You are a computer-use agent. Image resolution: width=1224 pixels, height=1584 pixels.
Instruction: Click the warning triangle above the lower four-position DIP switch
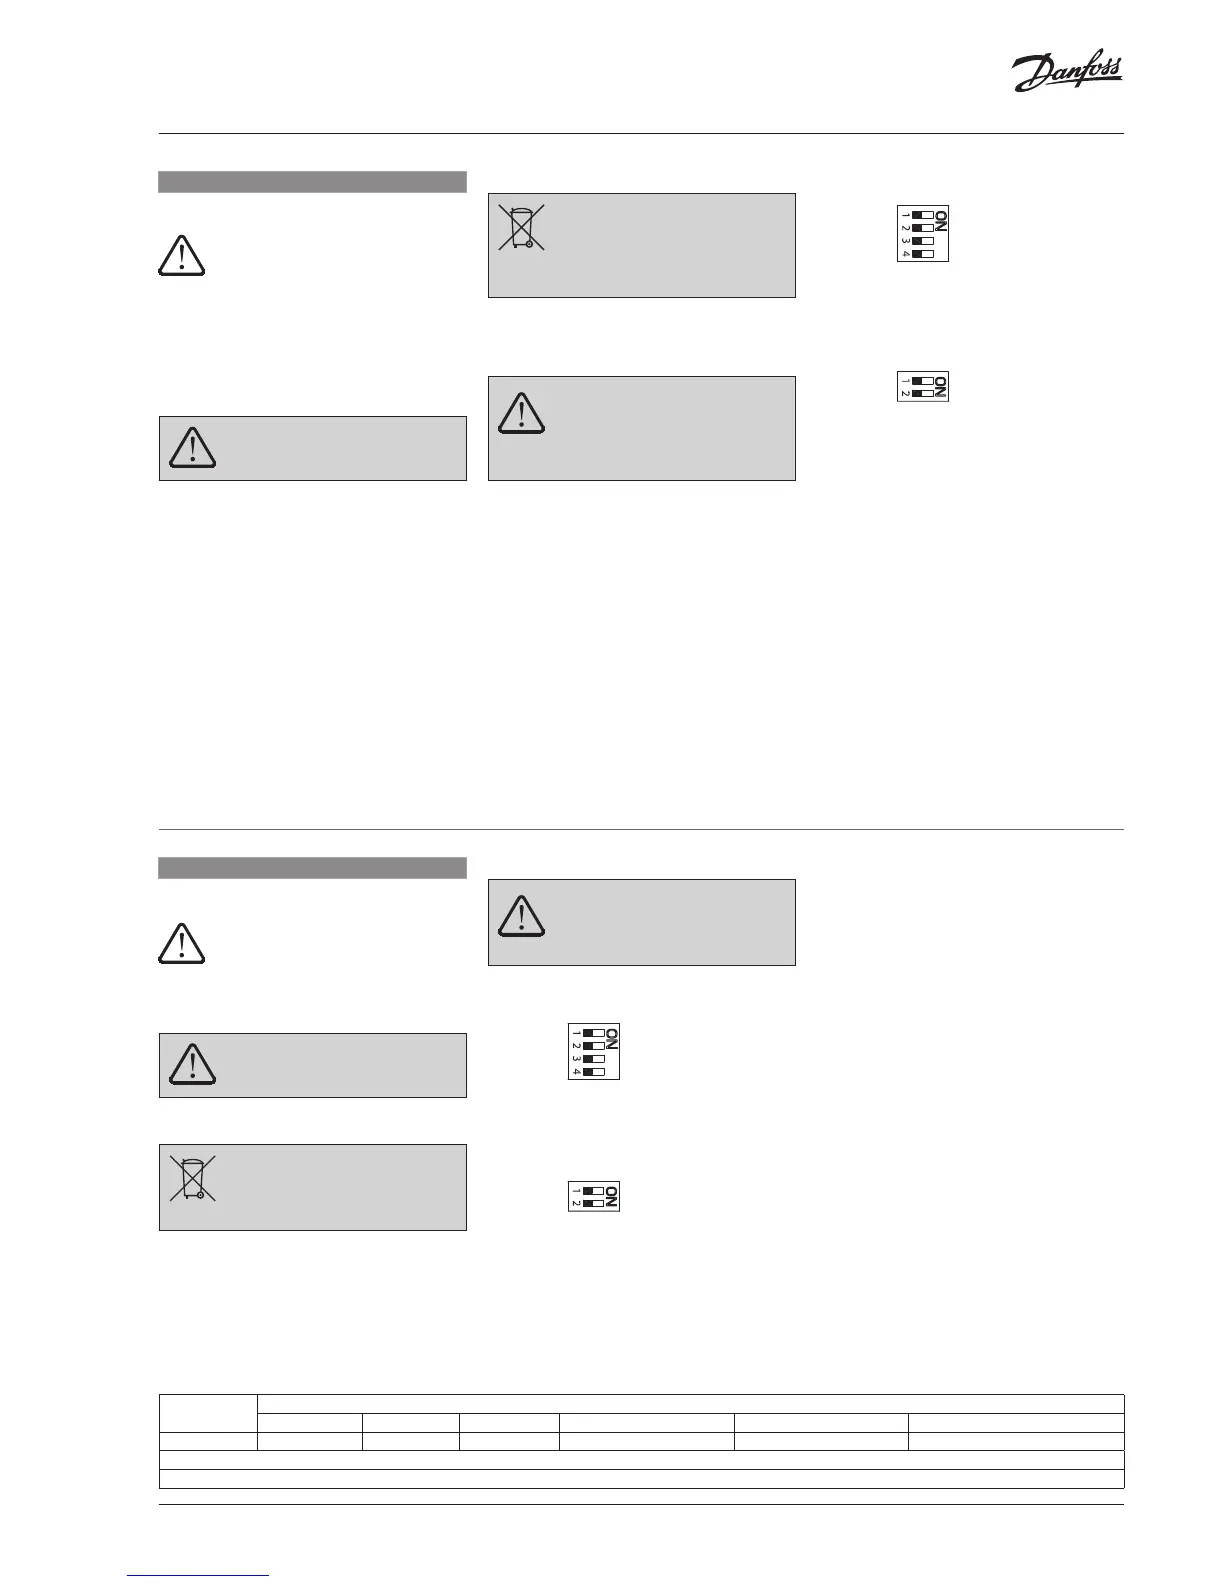521,915
